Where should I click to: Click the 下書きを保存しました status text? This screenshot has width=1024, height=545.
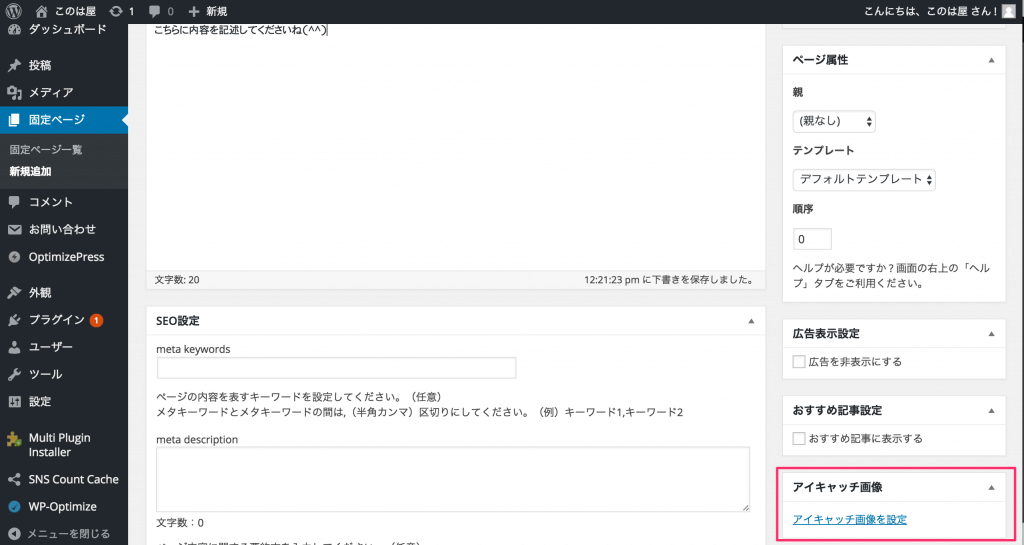[669, 280]
